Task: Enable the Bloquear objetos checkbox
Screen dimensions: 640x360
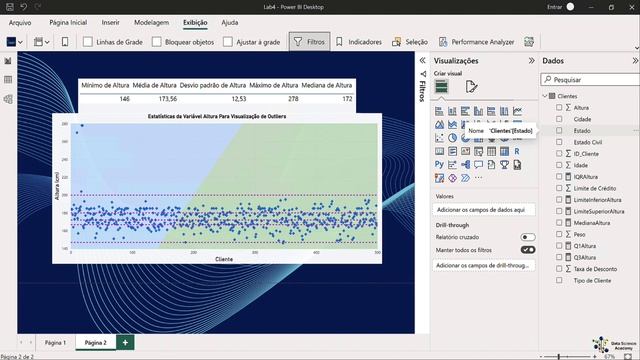Action: [x=156, y=42]
